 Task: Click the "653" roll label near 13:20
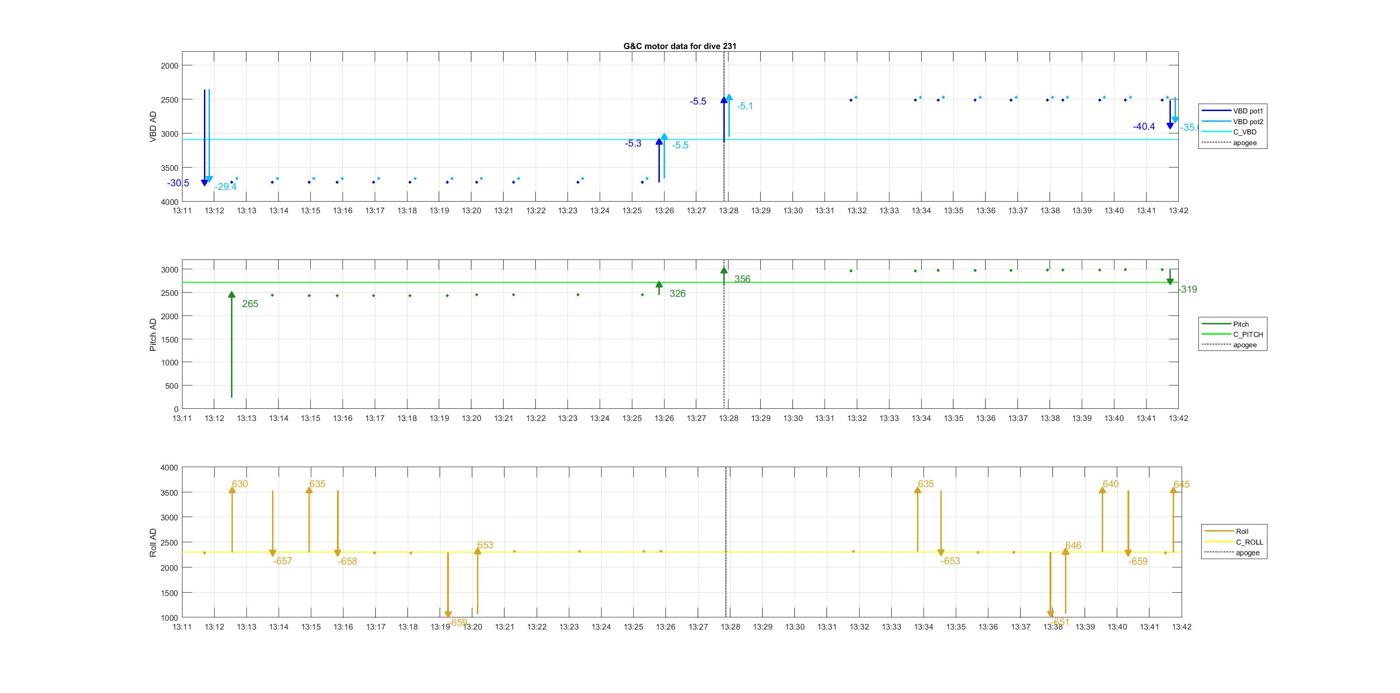coord(485,546)
